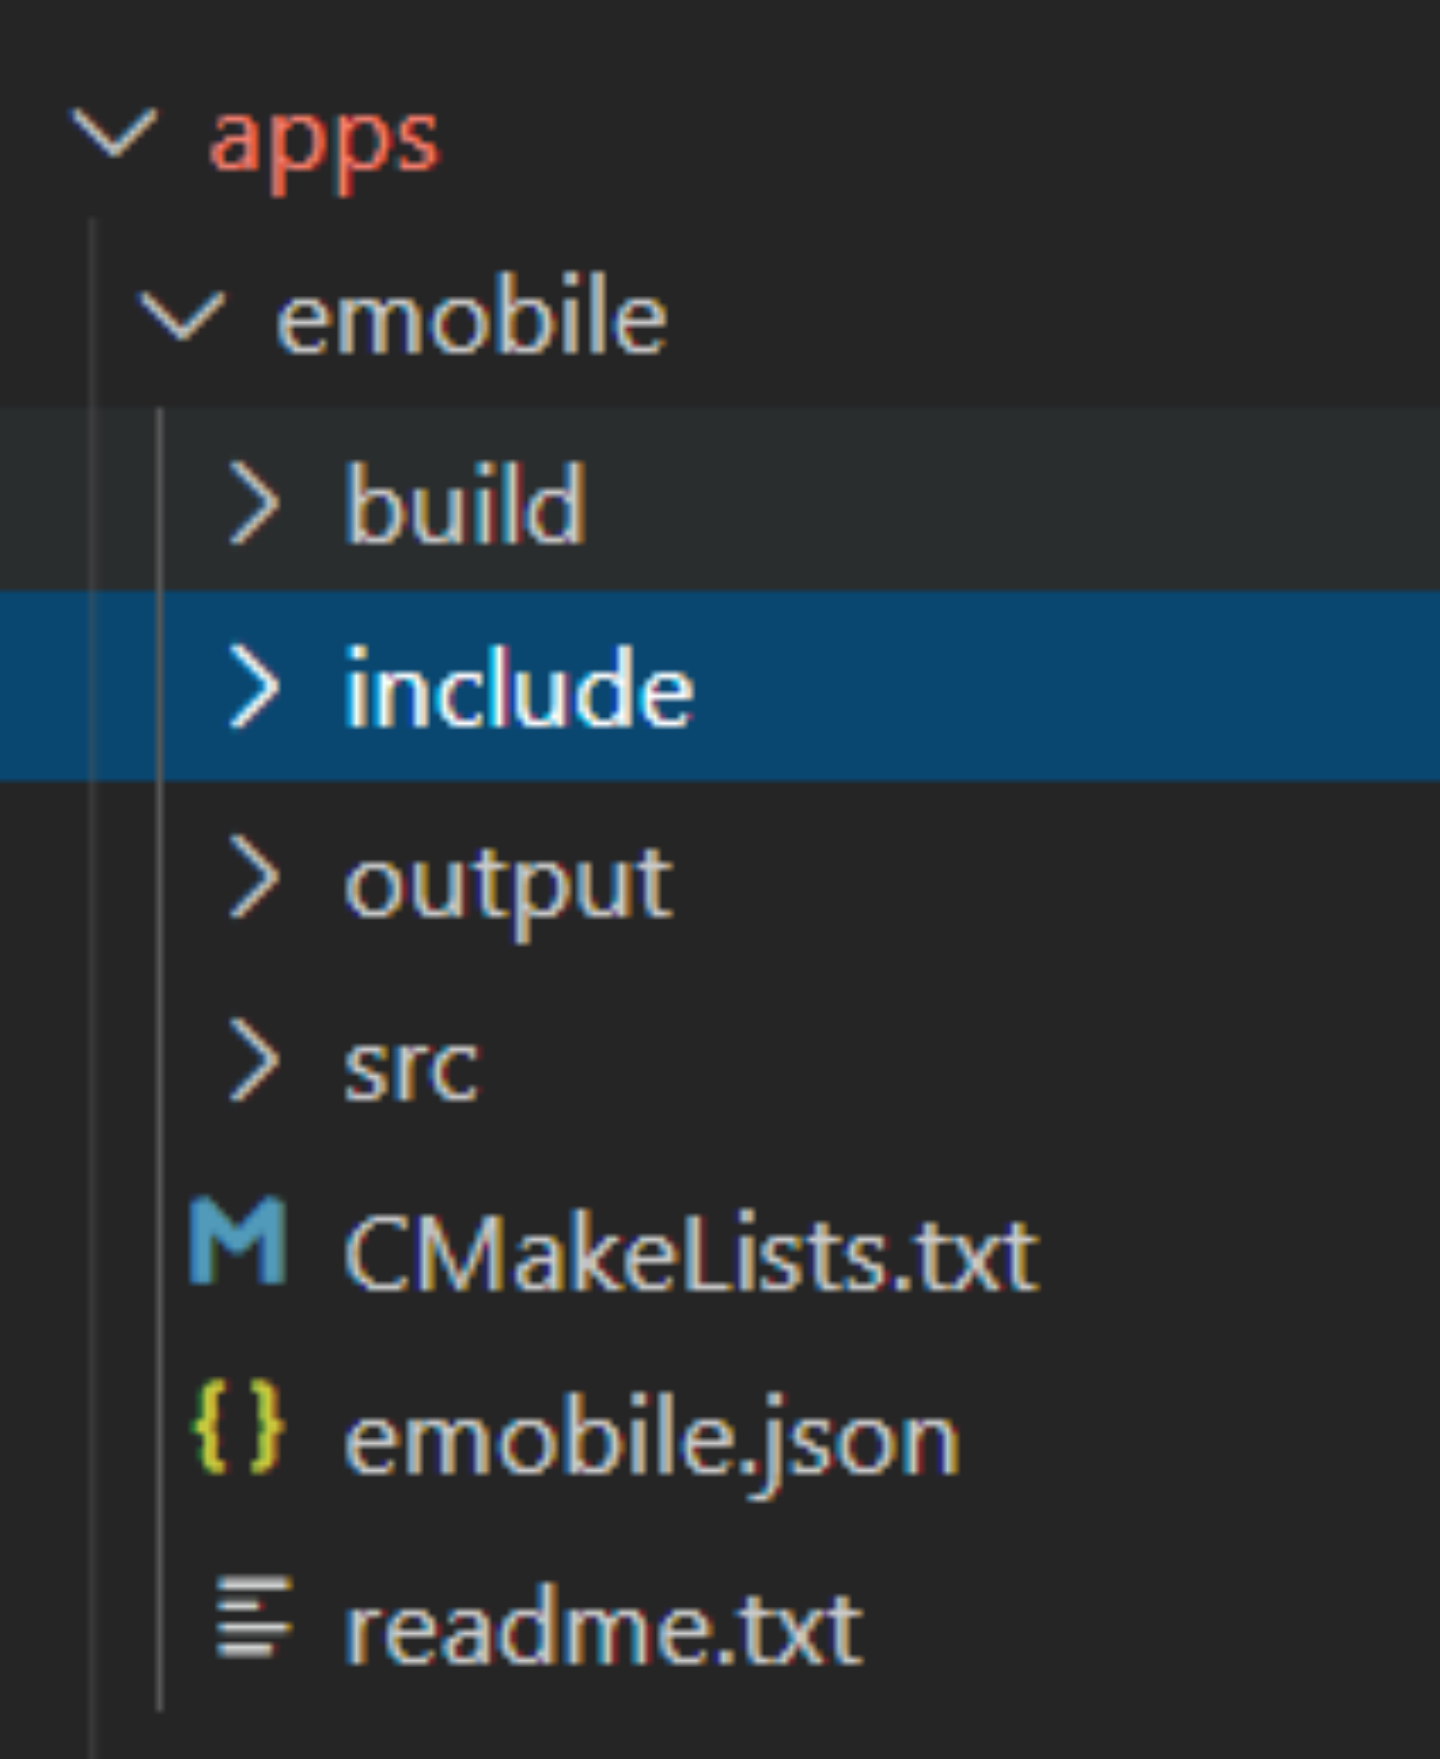Select the src folder name

411,1068
